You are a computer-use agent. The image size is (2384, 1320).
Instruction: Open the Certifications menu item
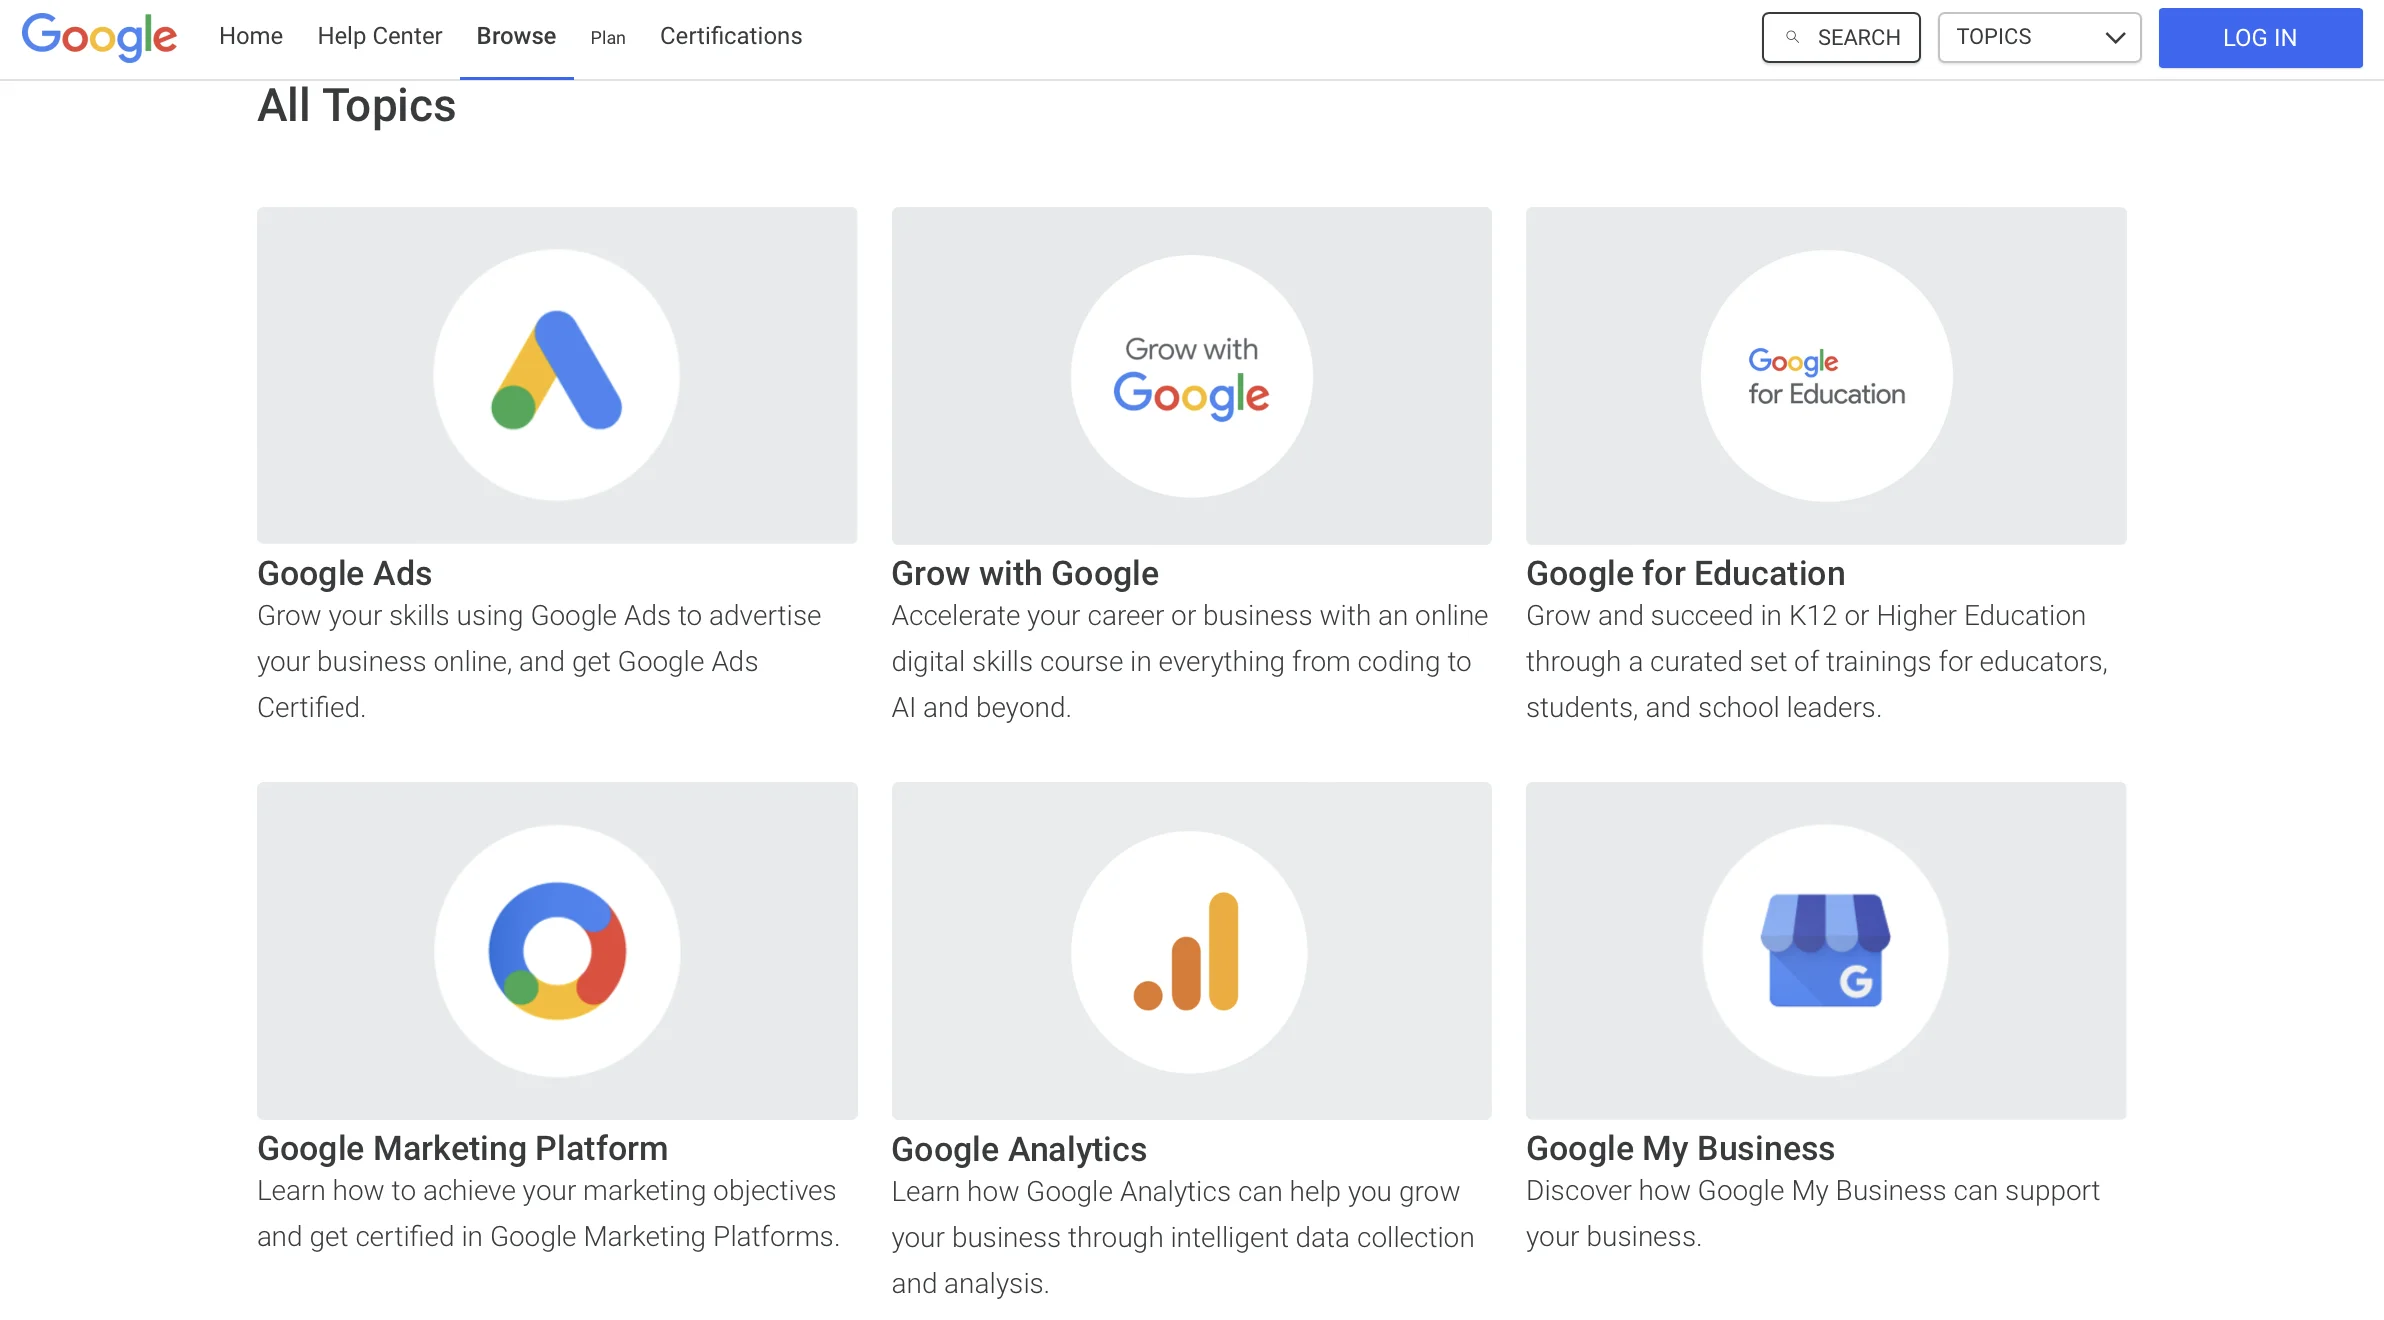(731, 36)
